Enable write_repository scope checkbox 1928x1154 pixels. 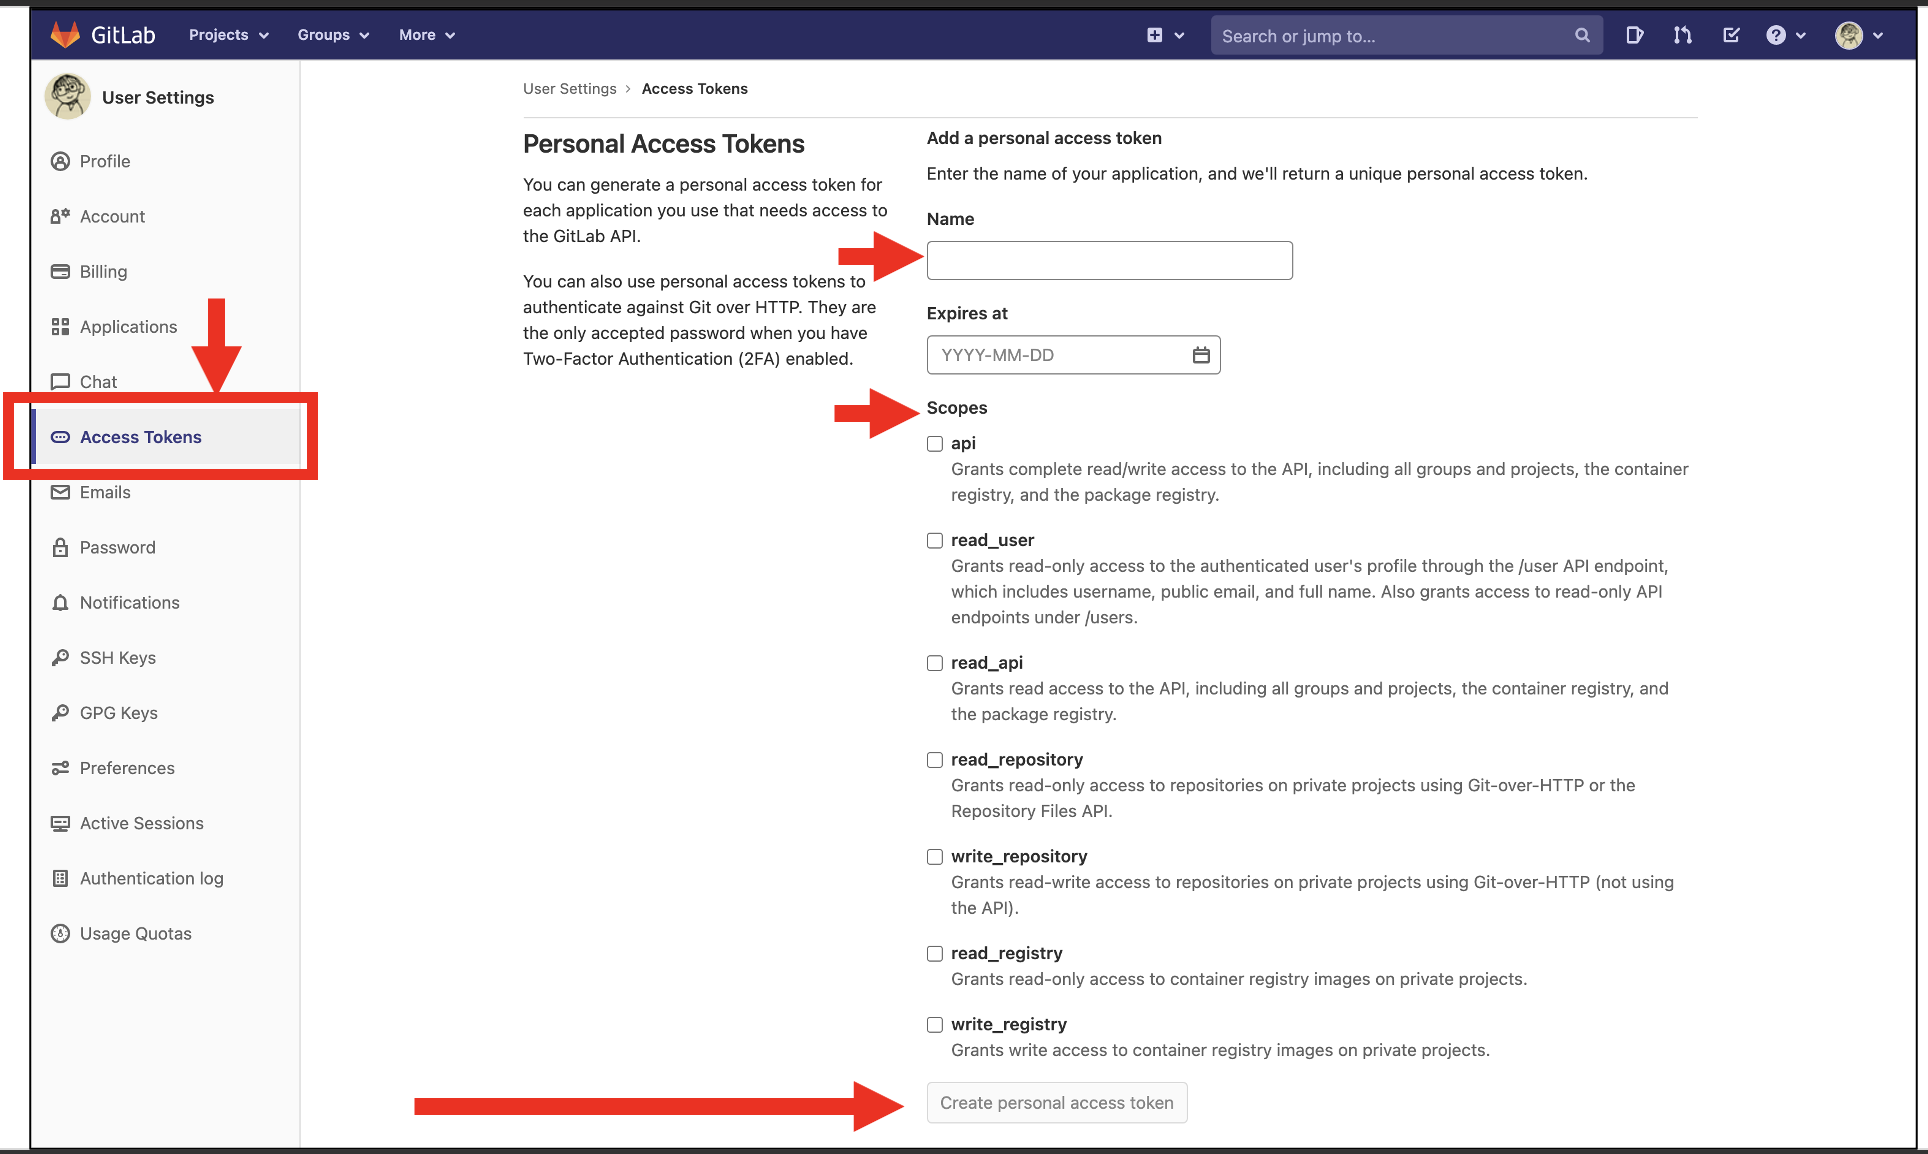click(935, 857)
